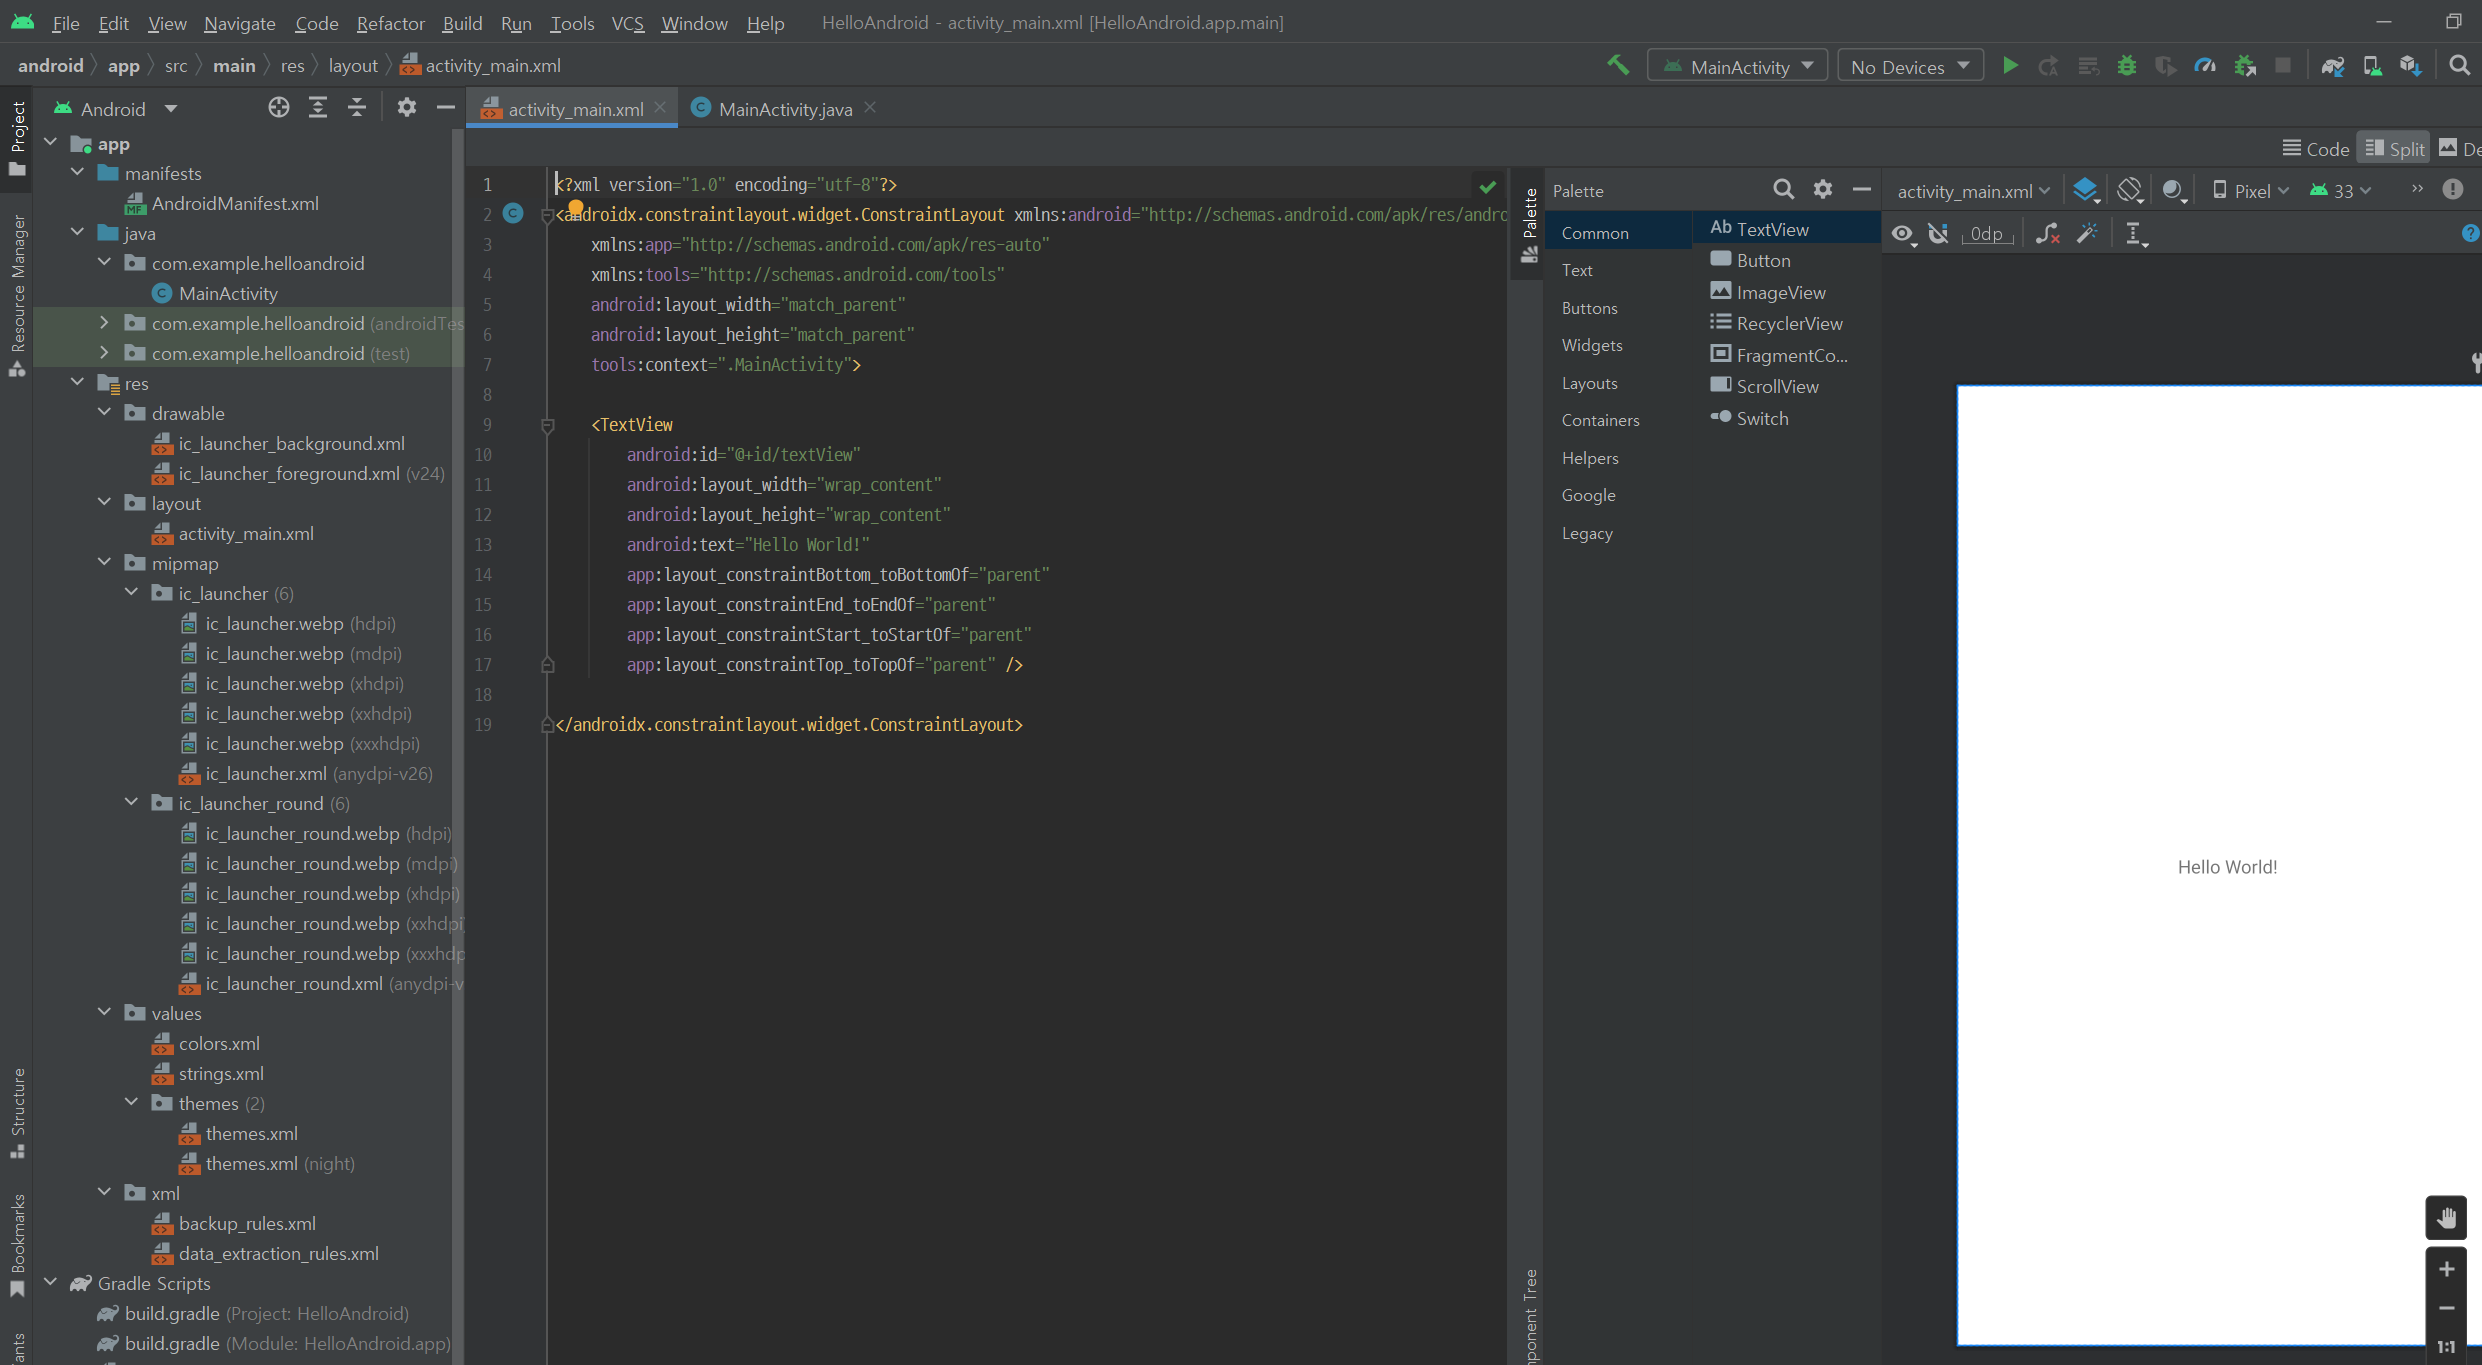Click the 0dp default margins field
This screenshot has width=2482, height=1365.
point(1986,234)
